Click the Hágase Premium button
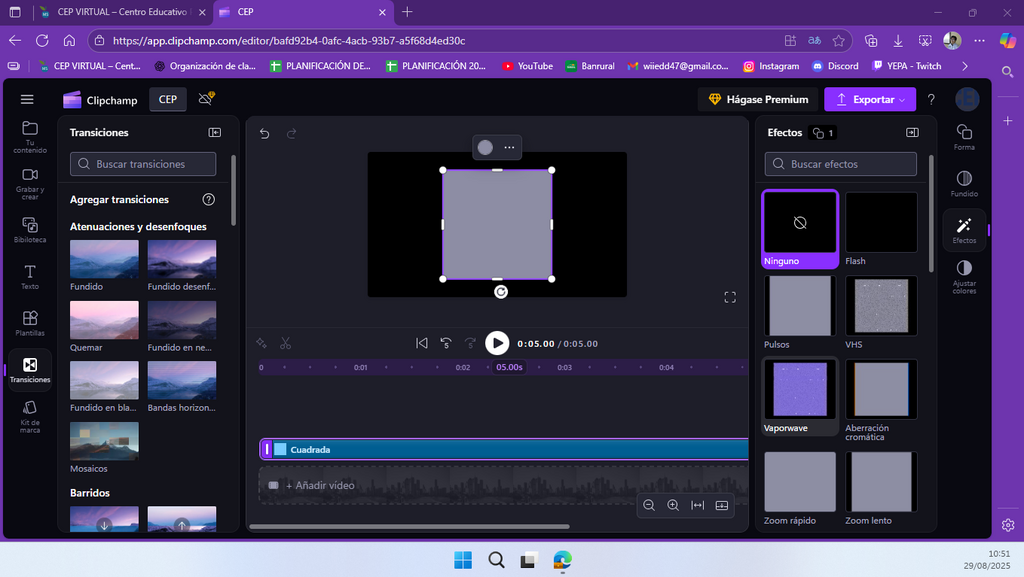Image resolution: width=1024 pixels, height=577 pixels. click(759, 99)
